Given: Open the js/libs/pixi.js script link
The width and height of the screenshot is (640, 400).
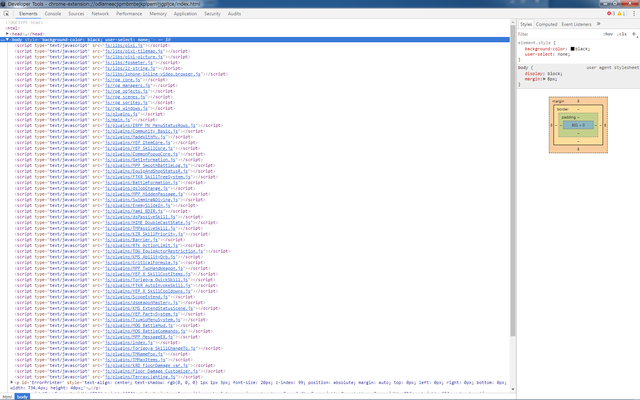Looking at the screenshot, I should coord(124,45).
